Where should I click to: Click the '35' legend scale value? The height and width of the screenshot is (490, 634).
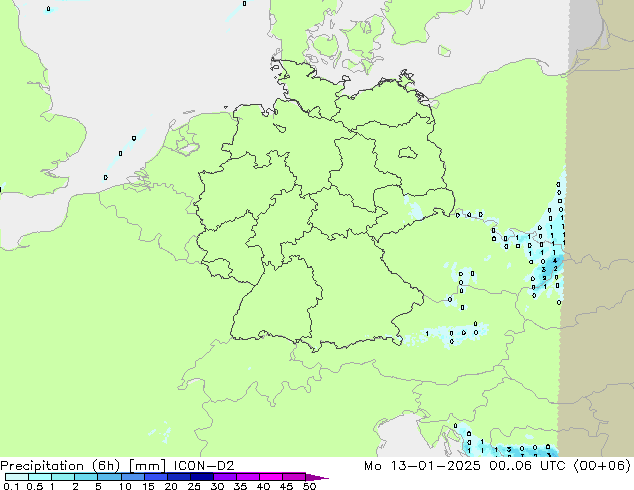(240, 486)
